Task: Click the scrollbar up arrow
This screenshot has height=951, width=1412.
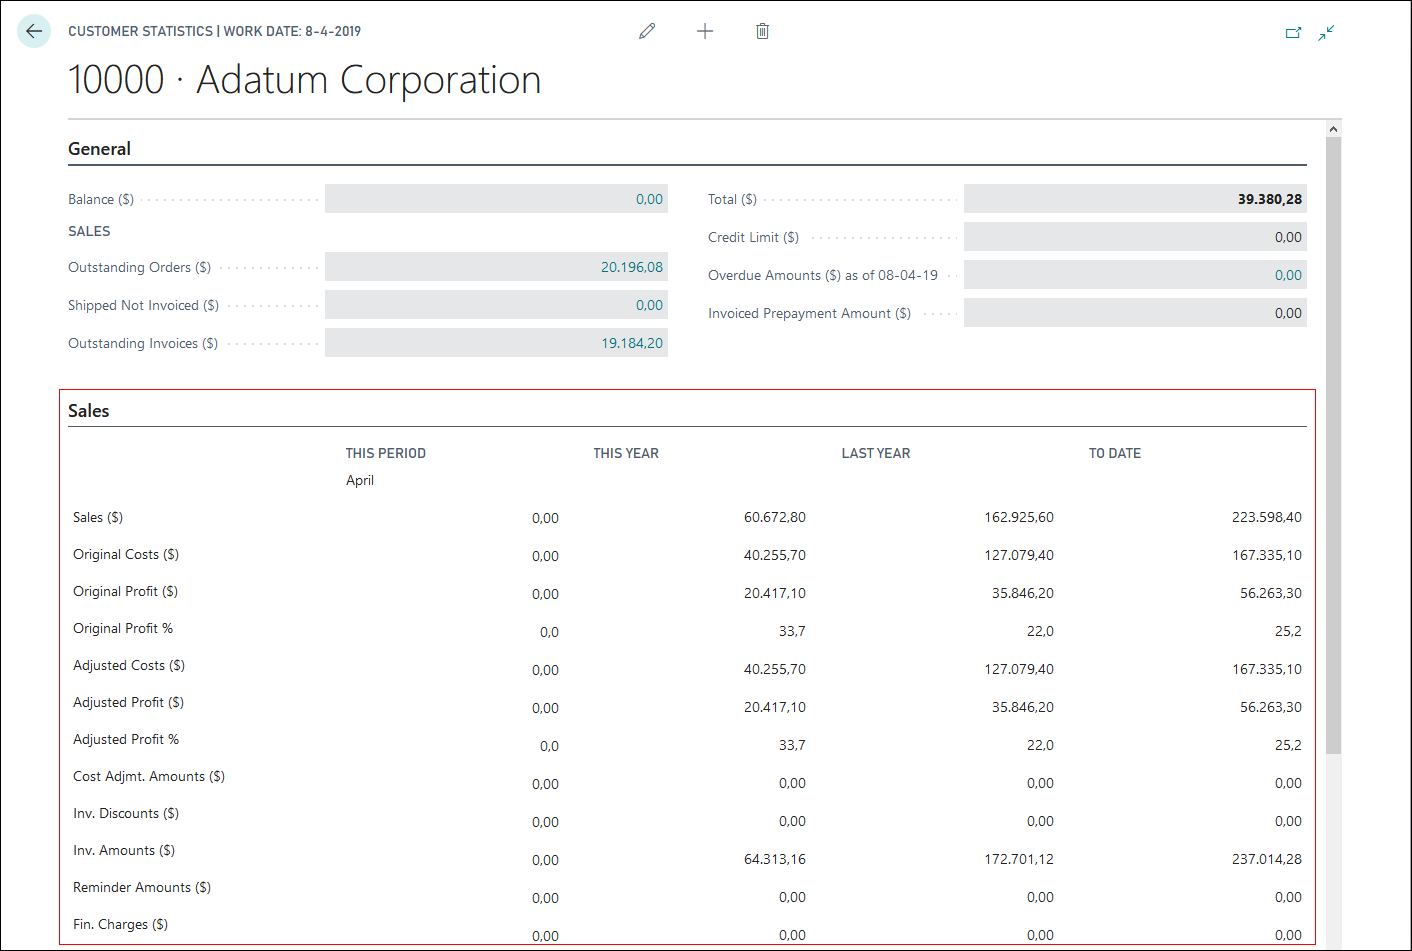Action: pyautogui.click(x=1333, y=129)
